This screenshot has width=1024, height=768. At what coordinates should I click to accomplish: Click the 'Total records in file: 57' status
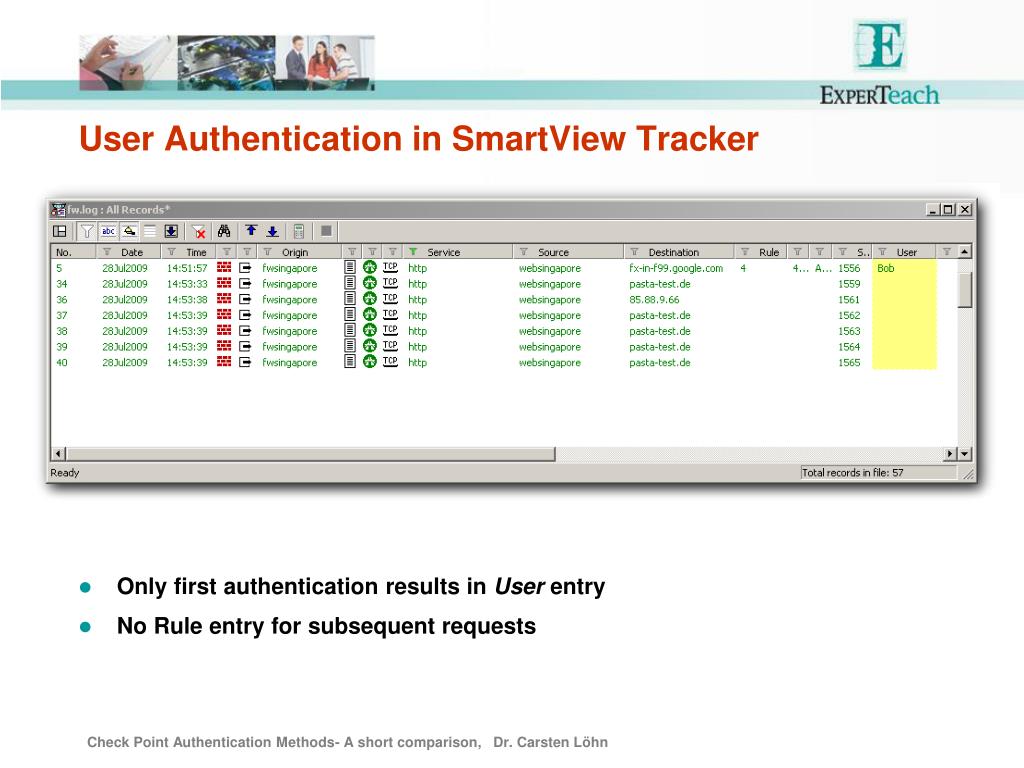click(x=852, y=472)
